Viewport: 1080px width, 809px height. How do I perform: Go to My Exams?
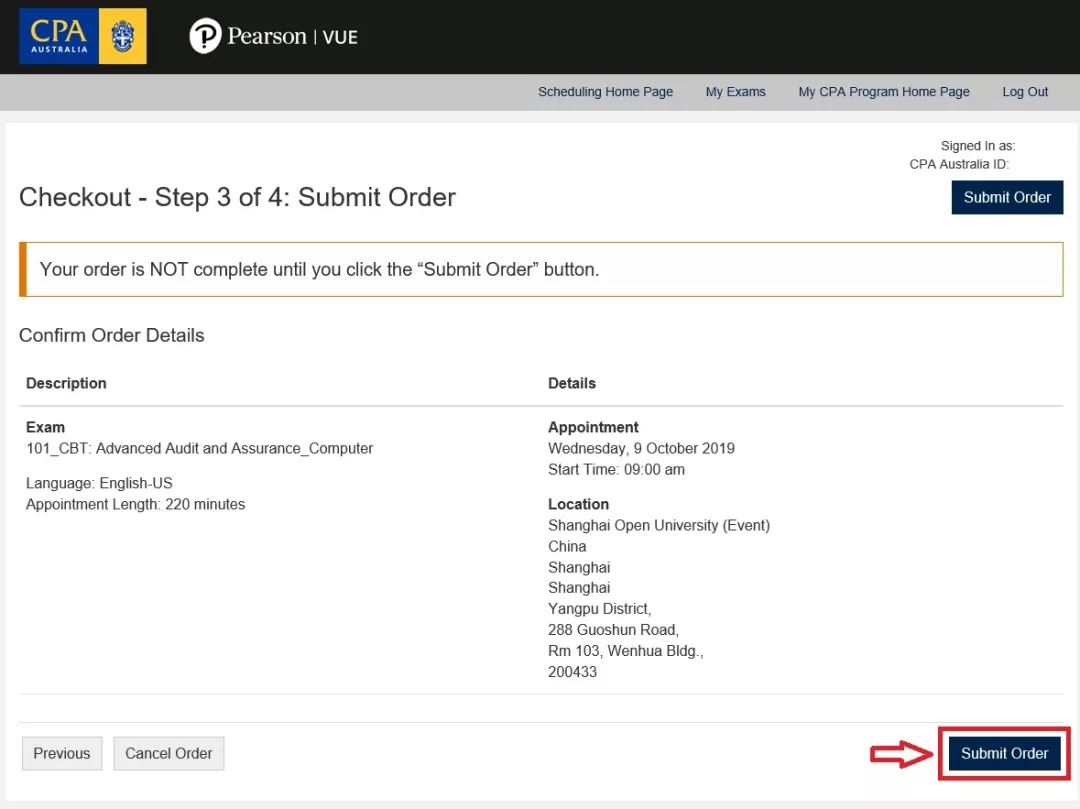(735, 92)
